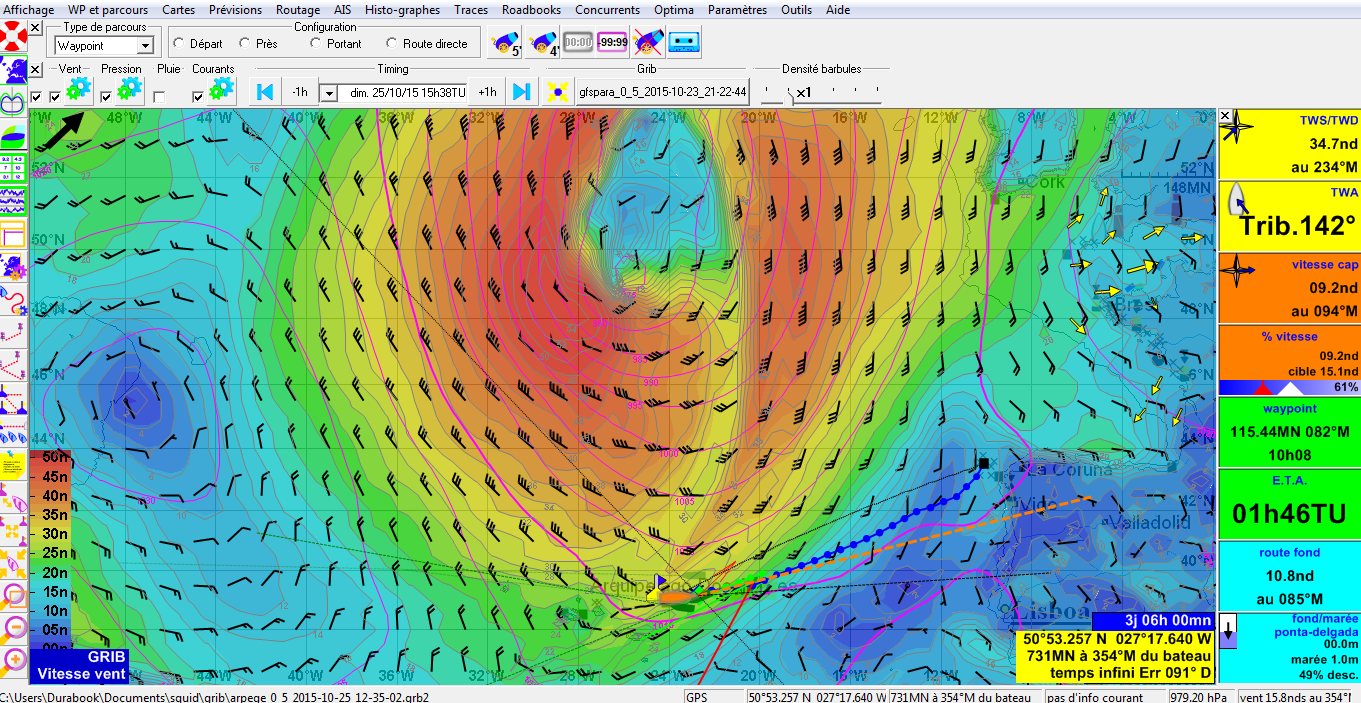This screenshot has height=703, width=1361.
Task: Toggle the first checkbox left of Vent
Action: [36, 97]
